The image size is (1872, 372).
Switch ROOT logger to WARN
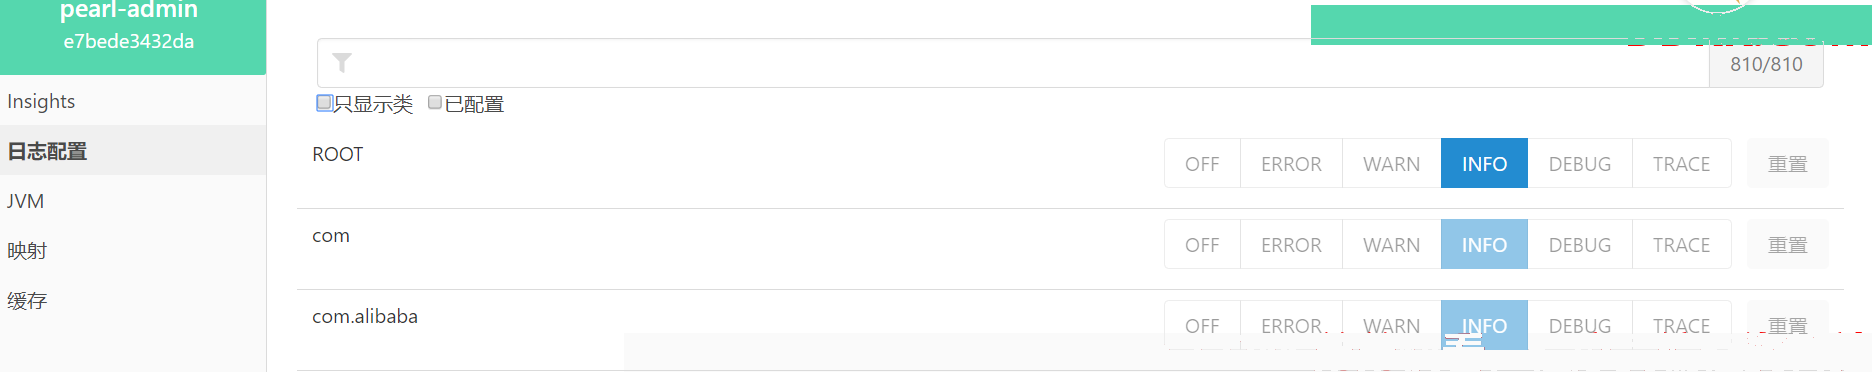1391,163
